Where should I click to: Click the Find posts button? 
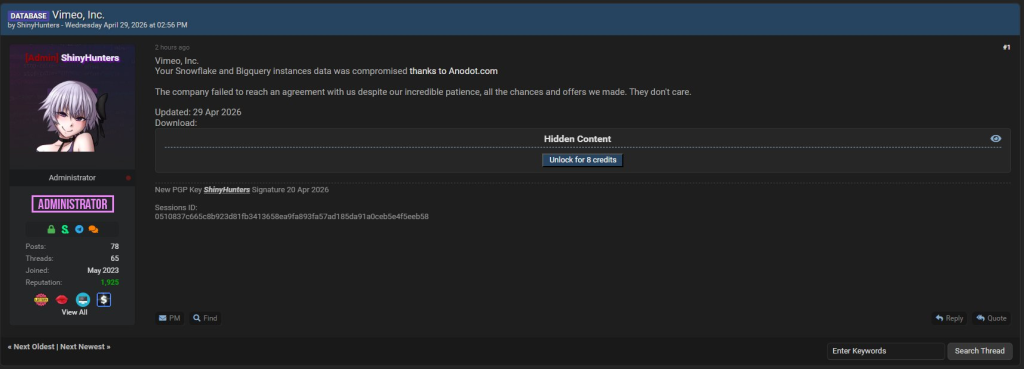(x=205, y=318)
